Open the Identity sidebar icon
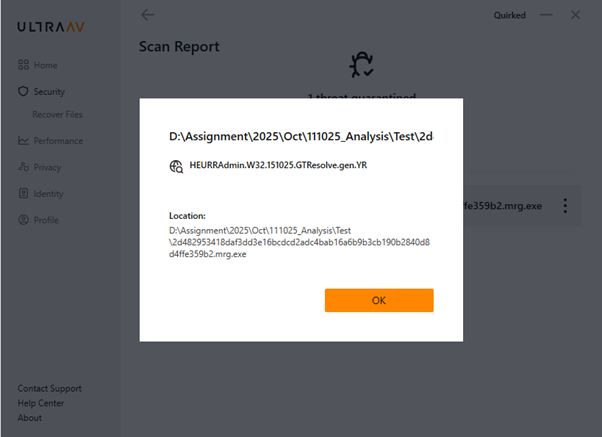The image size is (602, 437). tap(22, 194)
